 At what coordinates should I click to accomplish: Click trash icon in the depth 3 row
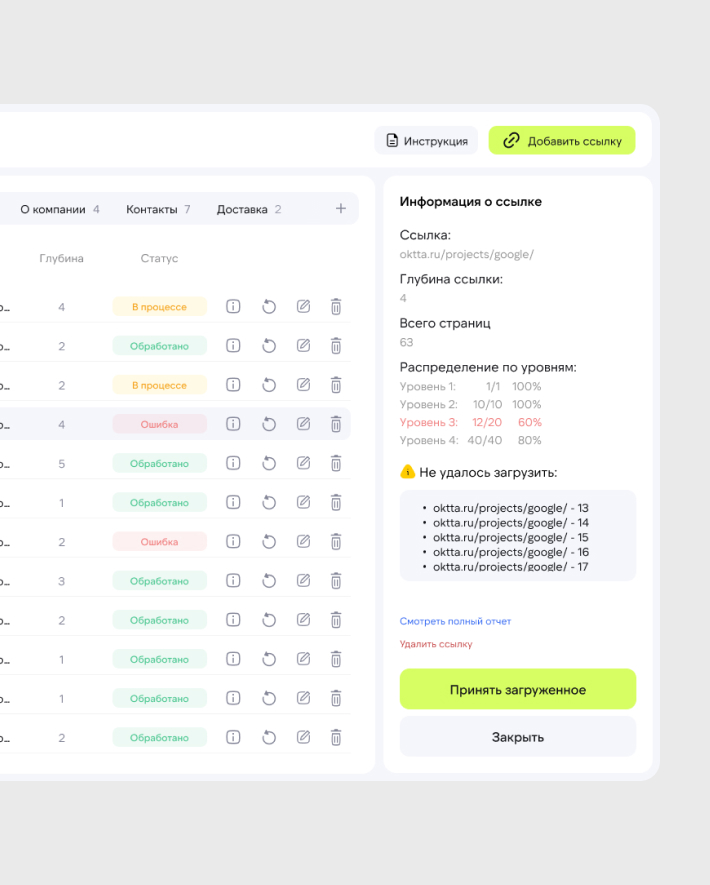[336, 581]
